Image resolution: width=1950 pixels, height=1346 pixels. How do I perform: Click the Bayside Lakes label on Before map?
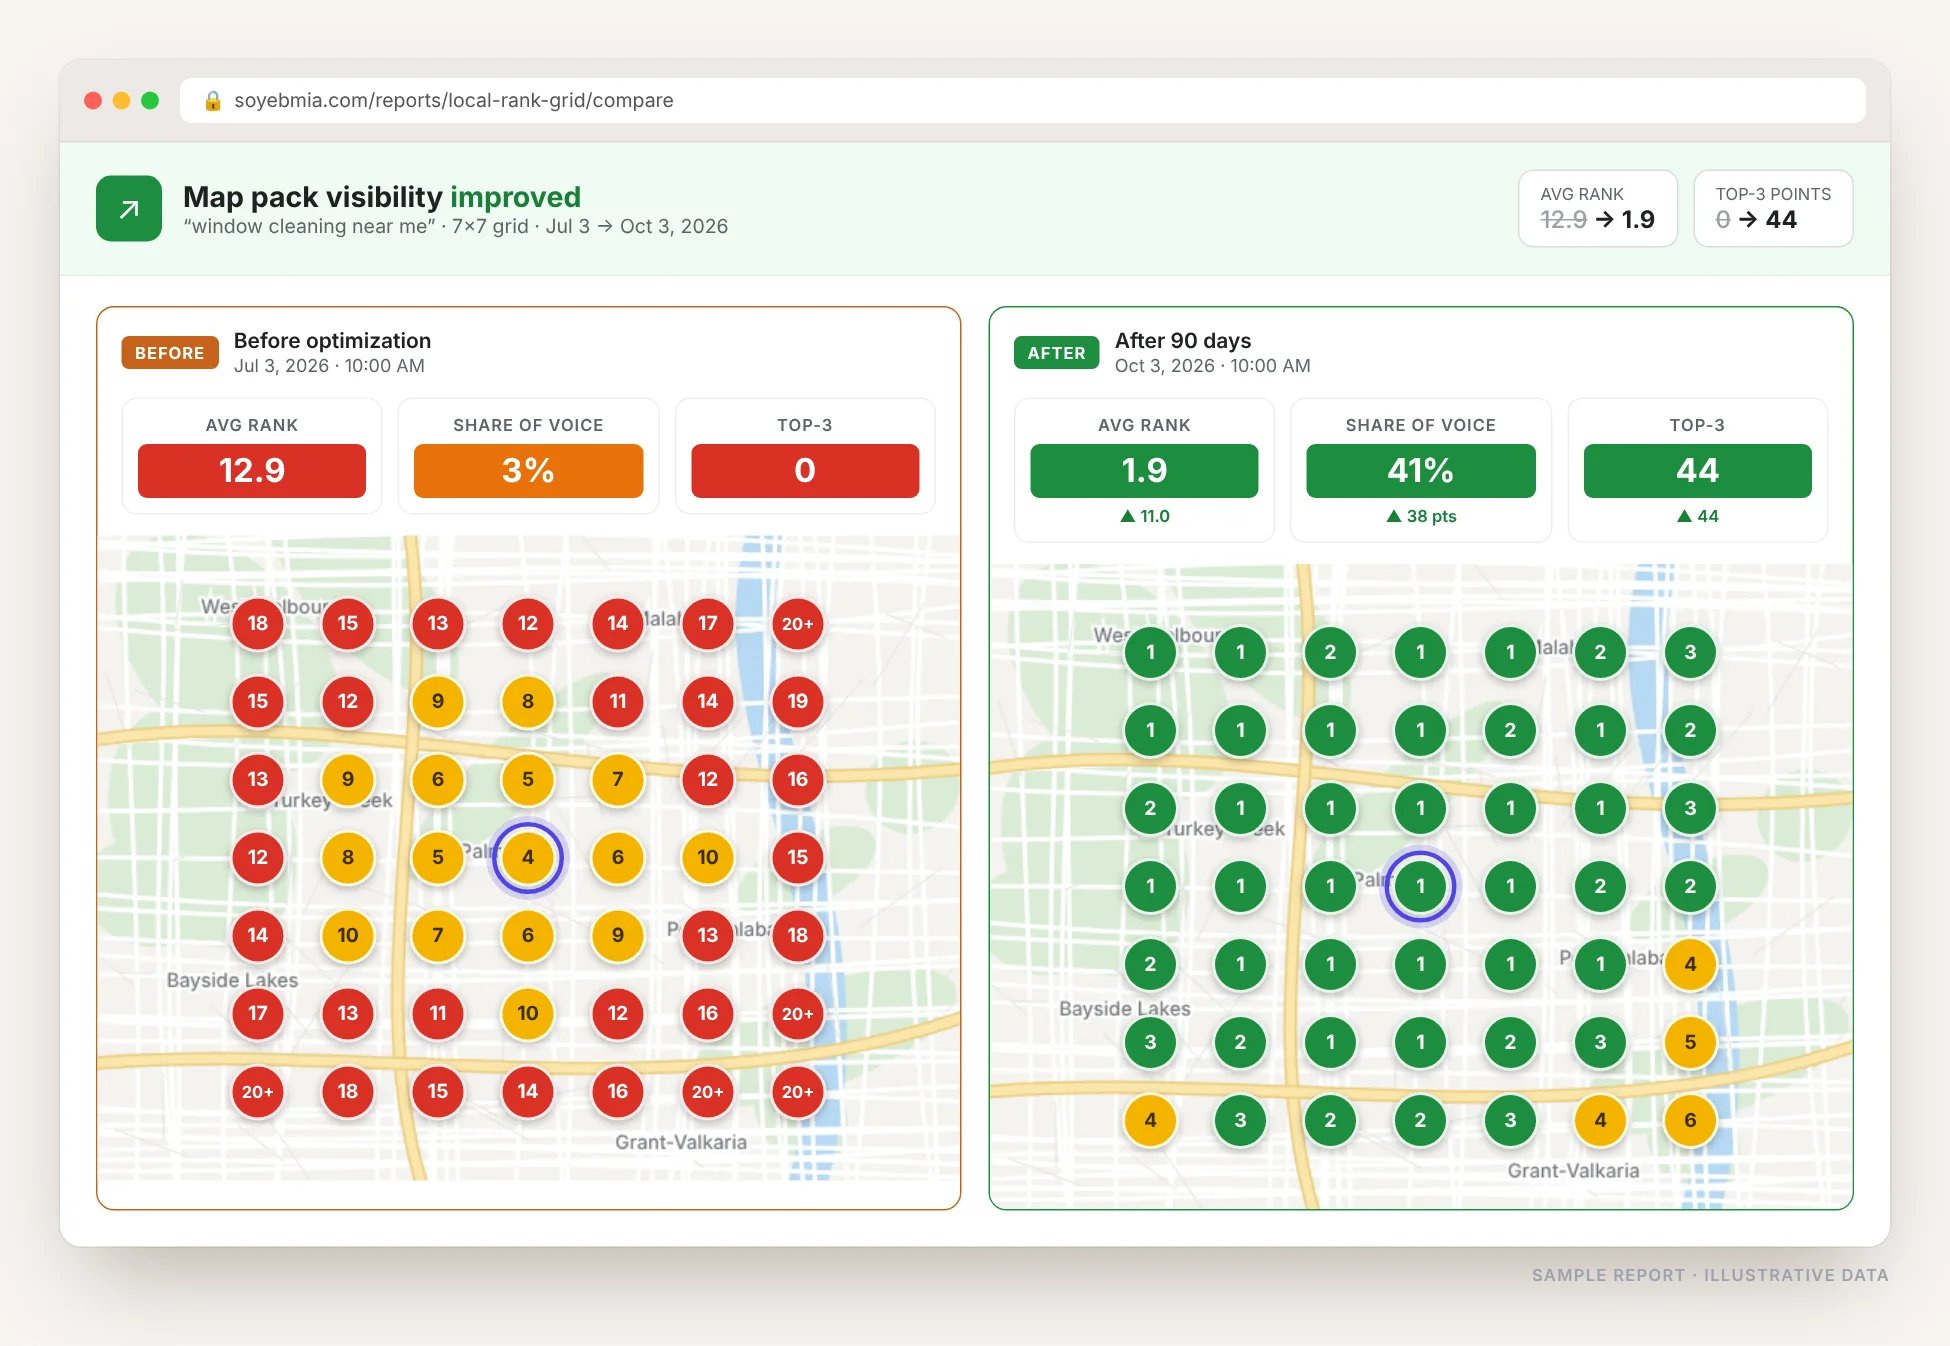click(232, 980)
